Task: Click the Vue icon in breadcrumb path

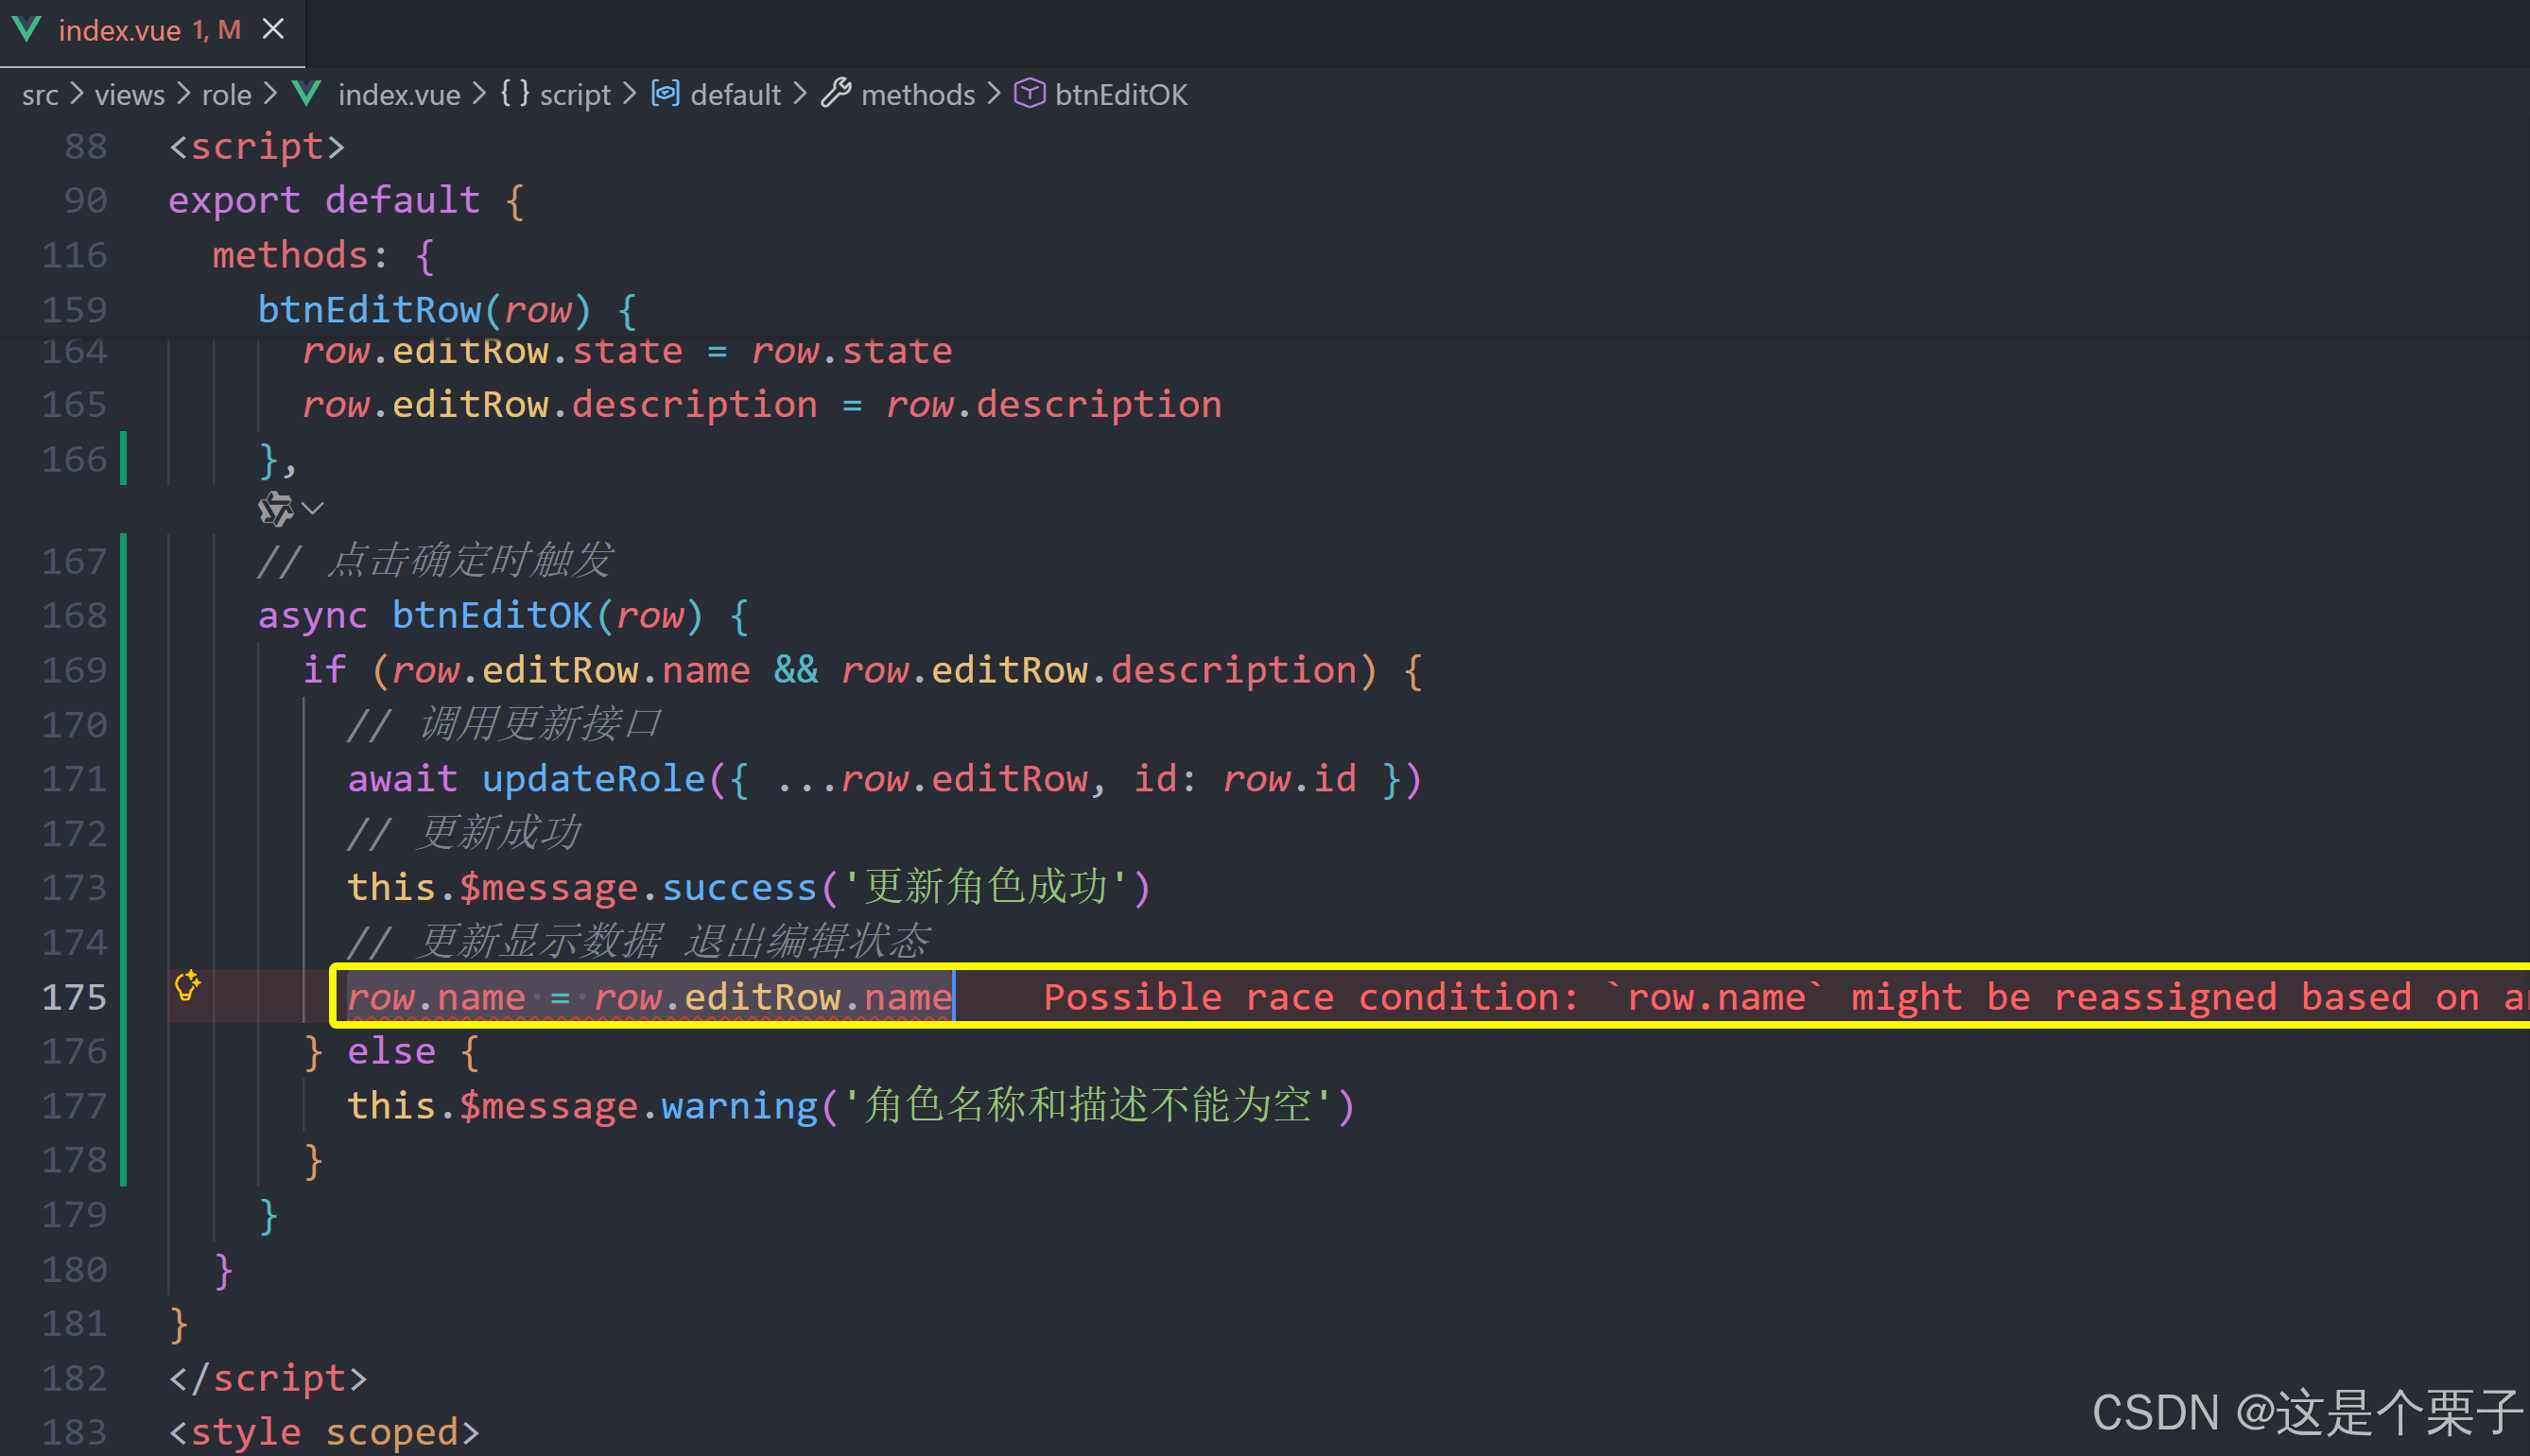Action: pyautogui.click(x=307, y=94)
